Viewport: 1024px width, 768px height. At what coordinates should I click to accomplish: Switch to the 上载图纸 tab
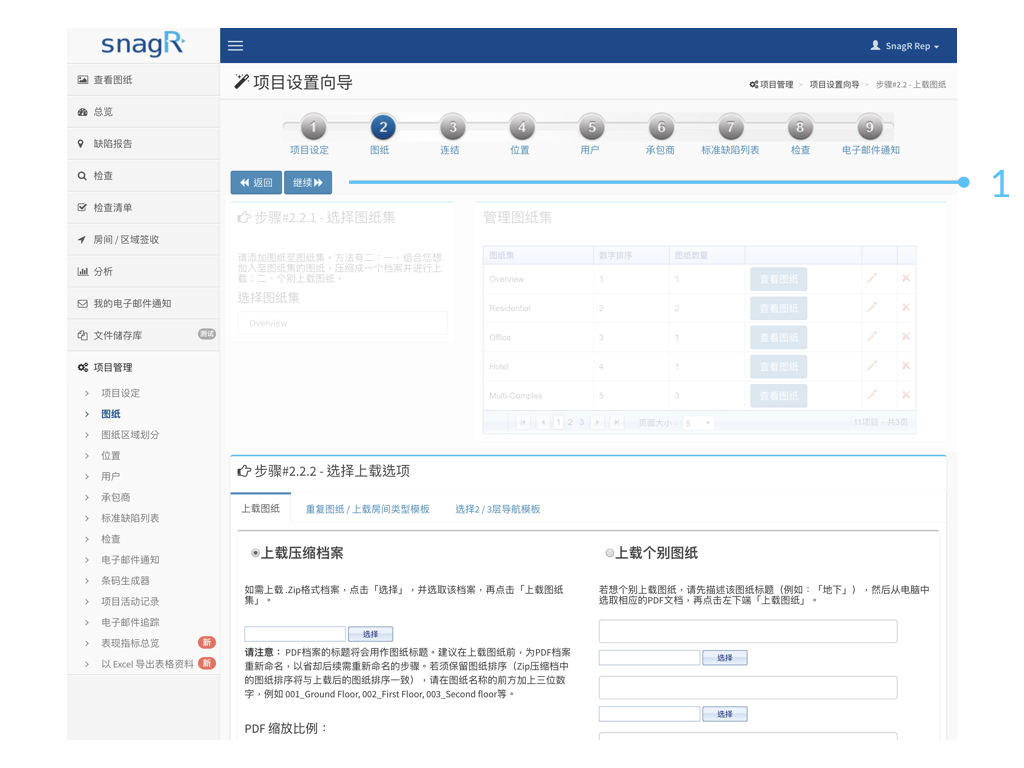tap(261, 509)
